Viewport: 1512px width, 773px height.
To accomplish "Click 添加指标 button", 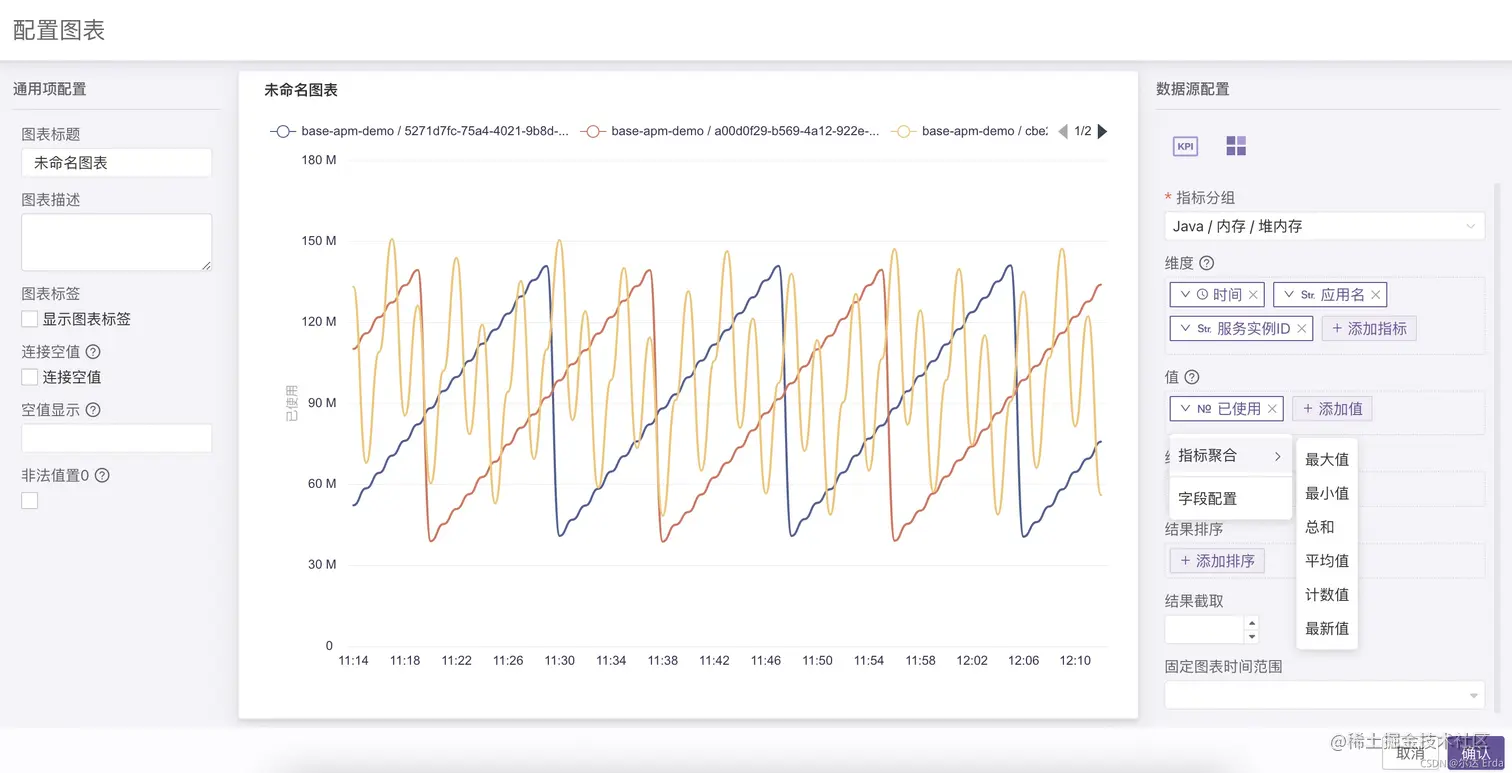I will click(x=1369, y=328).
